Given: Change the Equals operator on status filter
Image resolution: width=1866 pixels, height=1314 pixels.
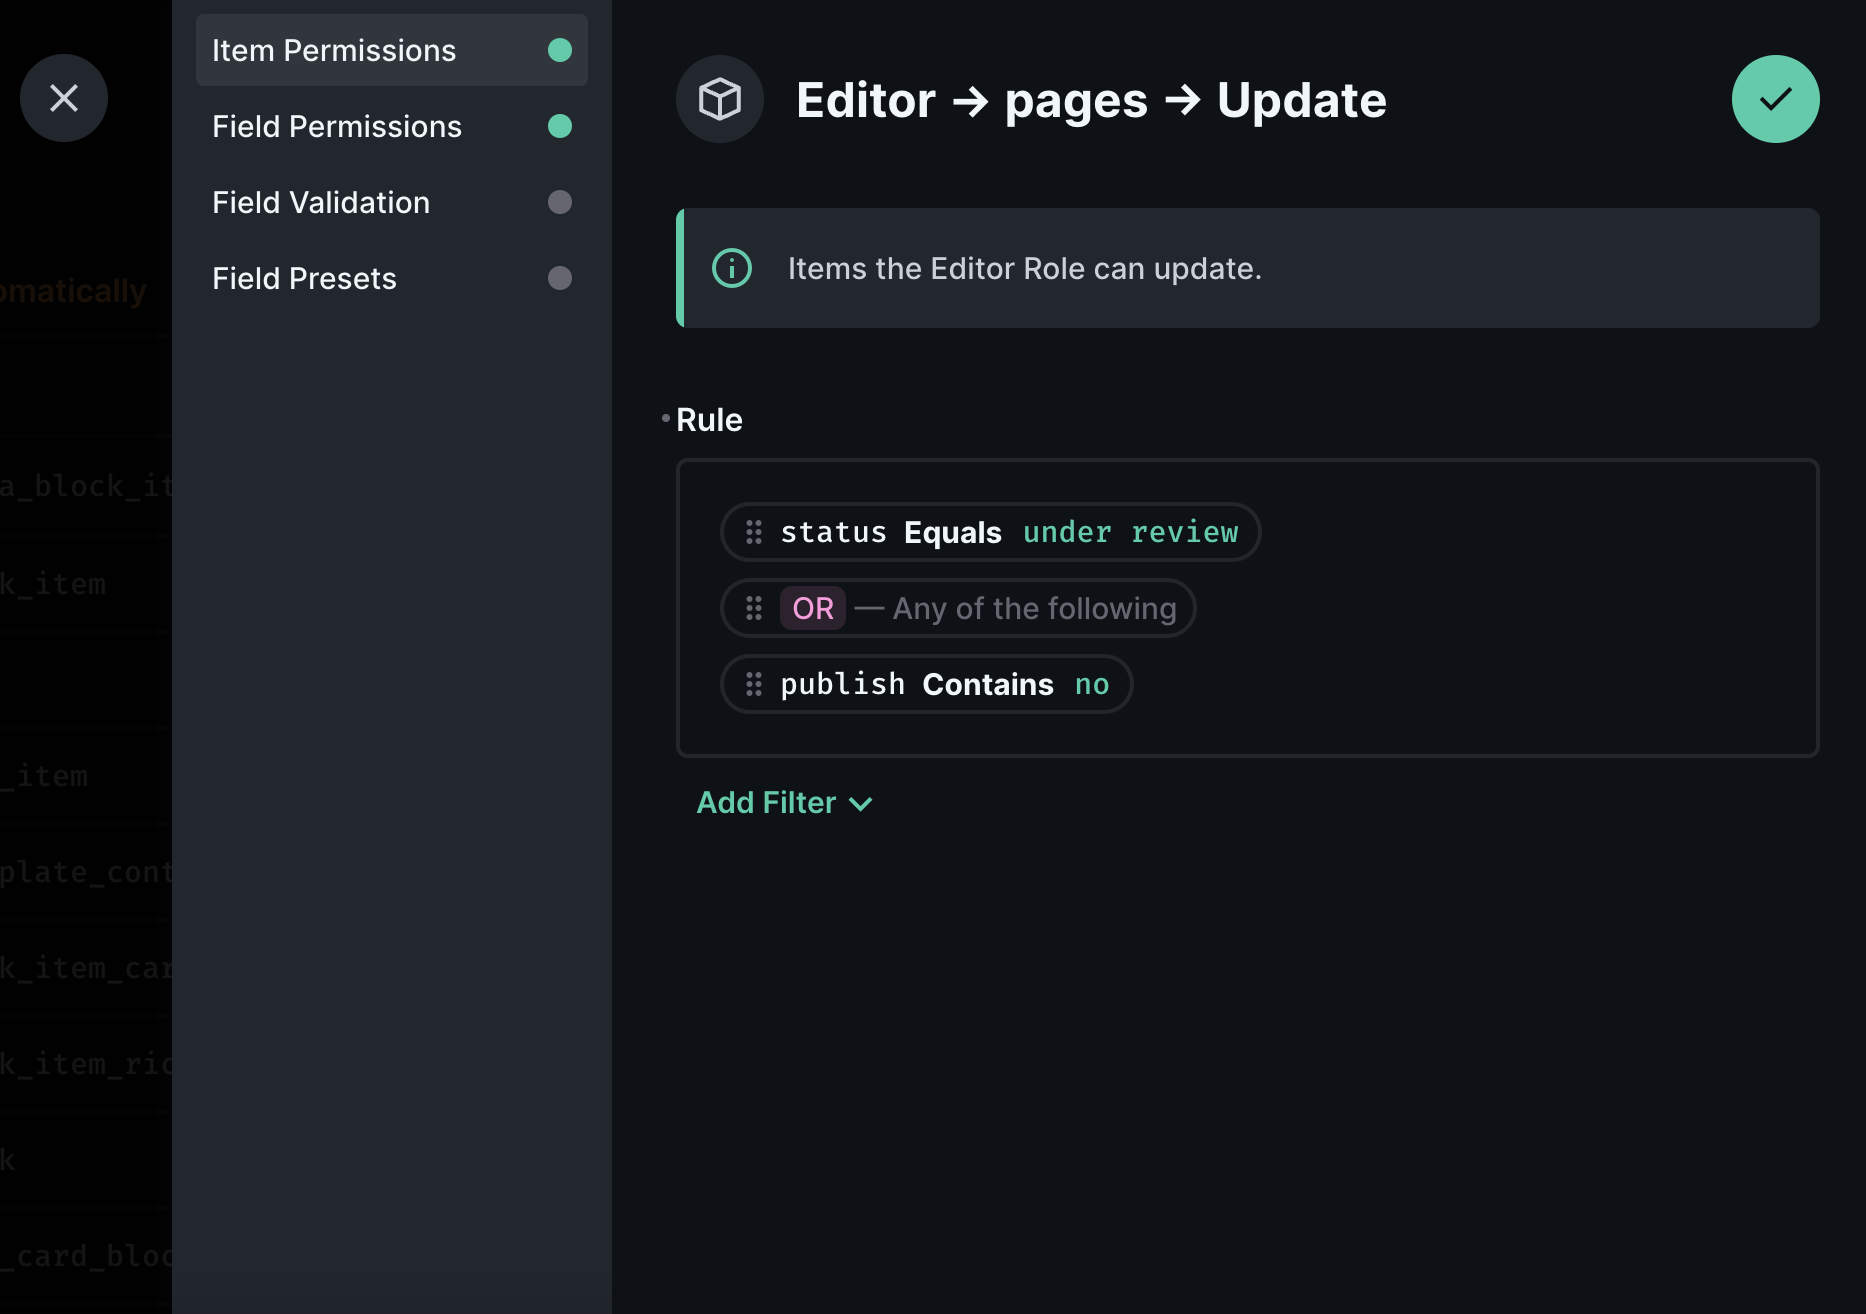Looking at the screenshot, I should pyautogui.click(x=953, y=533).
